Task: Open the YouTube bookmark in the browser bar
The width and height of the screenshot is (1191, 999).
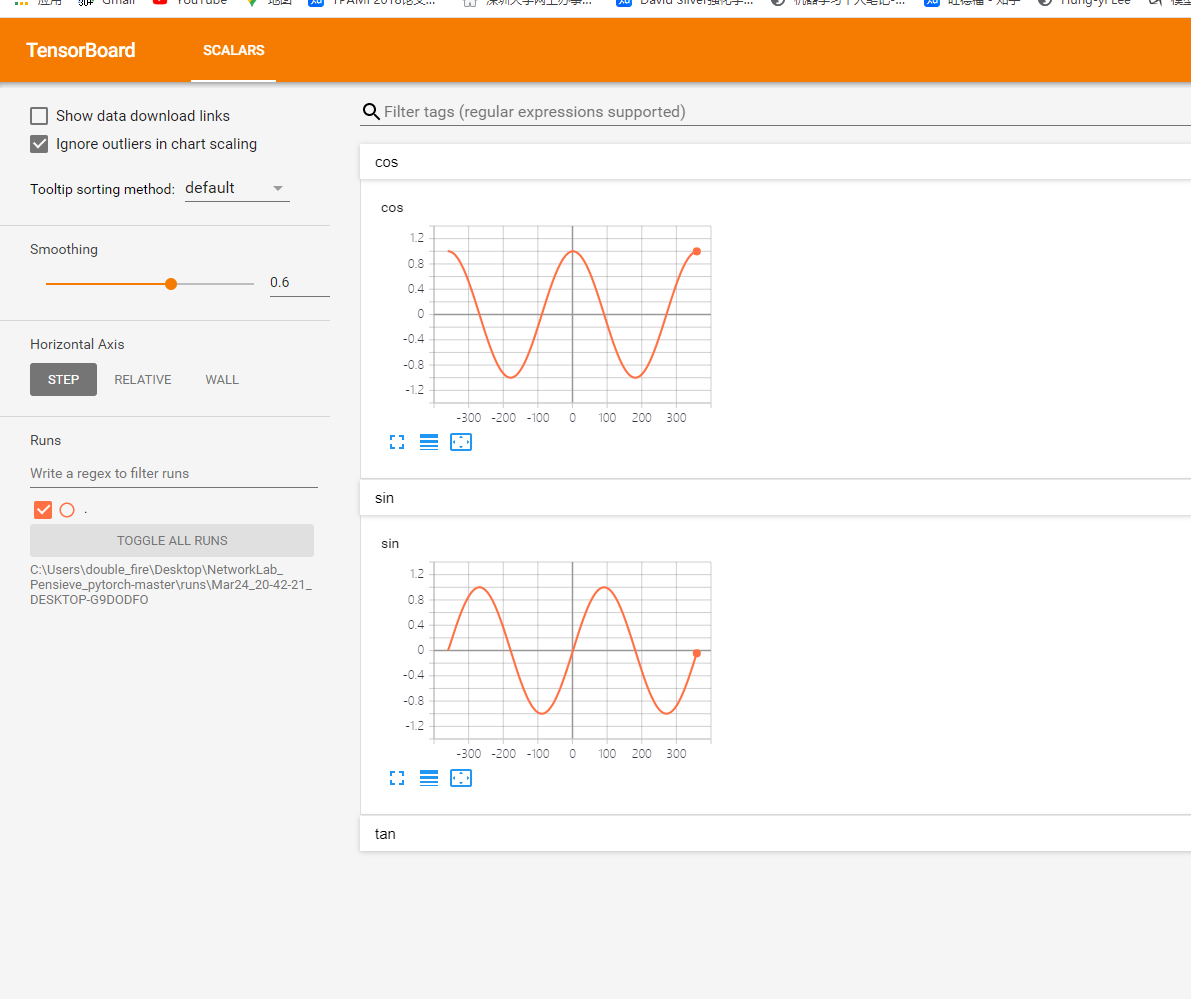Action: coord(188,3)
